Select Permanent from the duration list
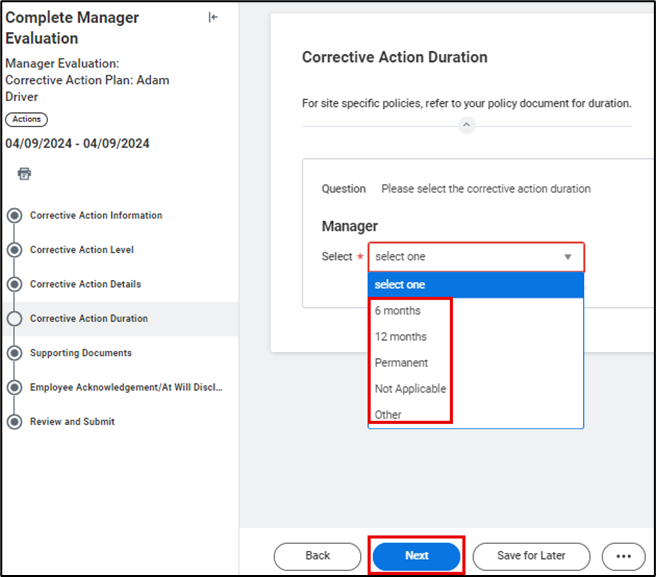The height and width of the screenshot is (577, 656). tap(401, 363)
